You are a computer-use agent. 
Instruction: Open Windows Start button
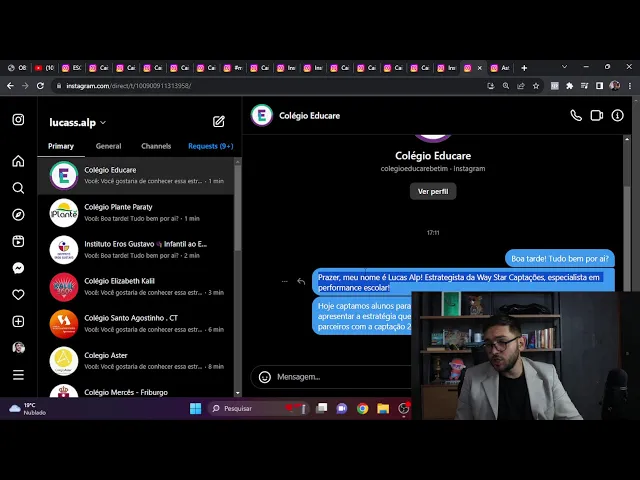[196, 408]
